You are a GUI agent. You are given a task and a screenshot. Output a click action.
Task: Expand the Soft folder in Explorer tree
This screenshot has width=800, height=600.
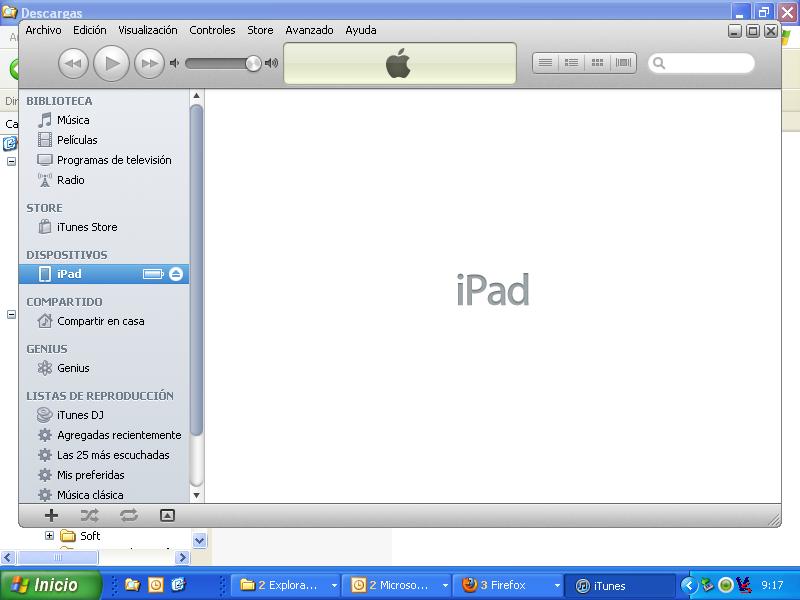(49, 536)
